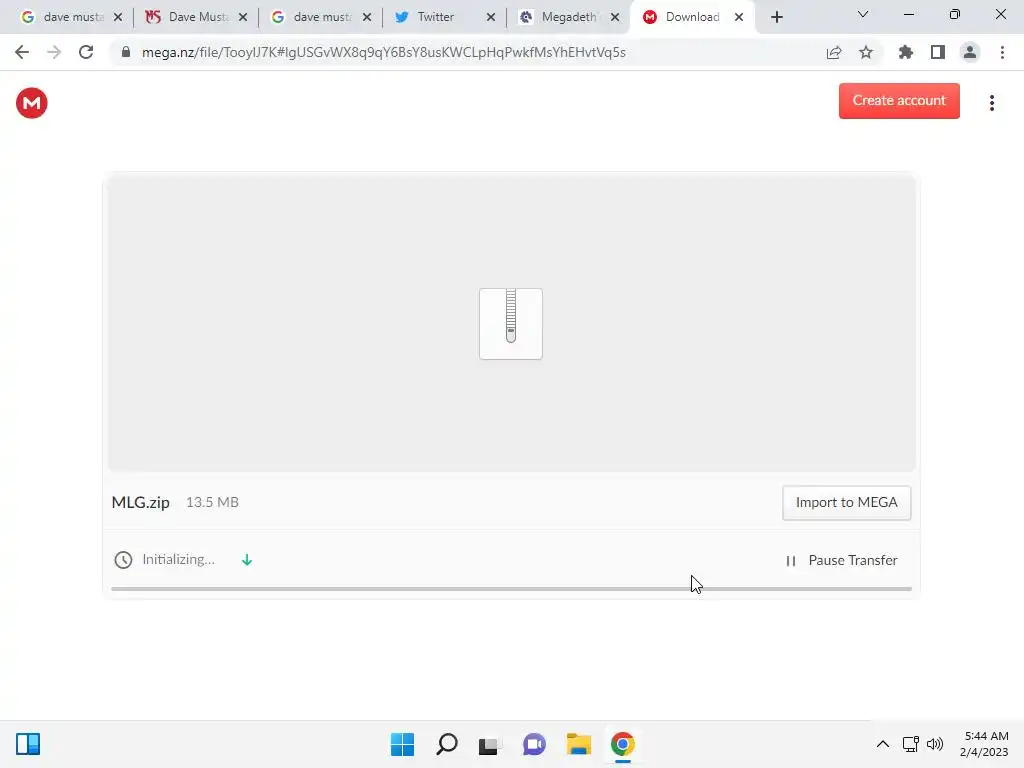The height and width of the screenshot is (768, 1024).
Task: Open the Chat app in the taskbar
Action: coord(534,744)
